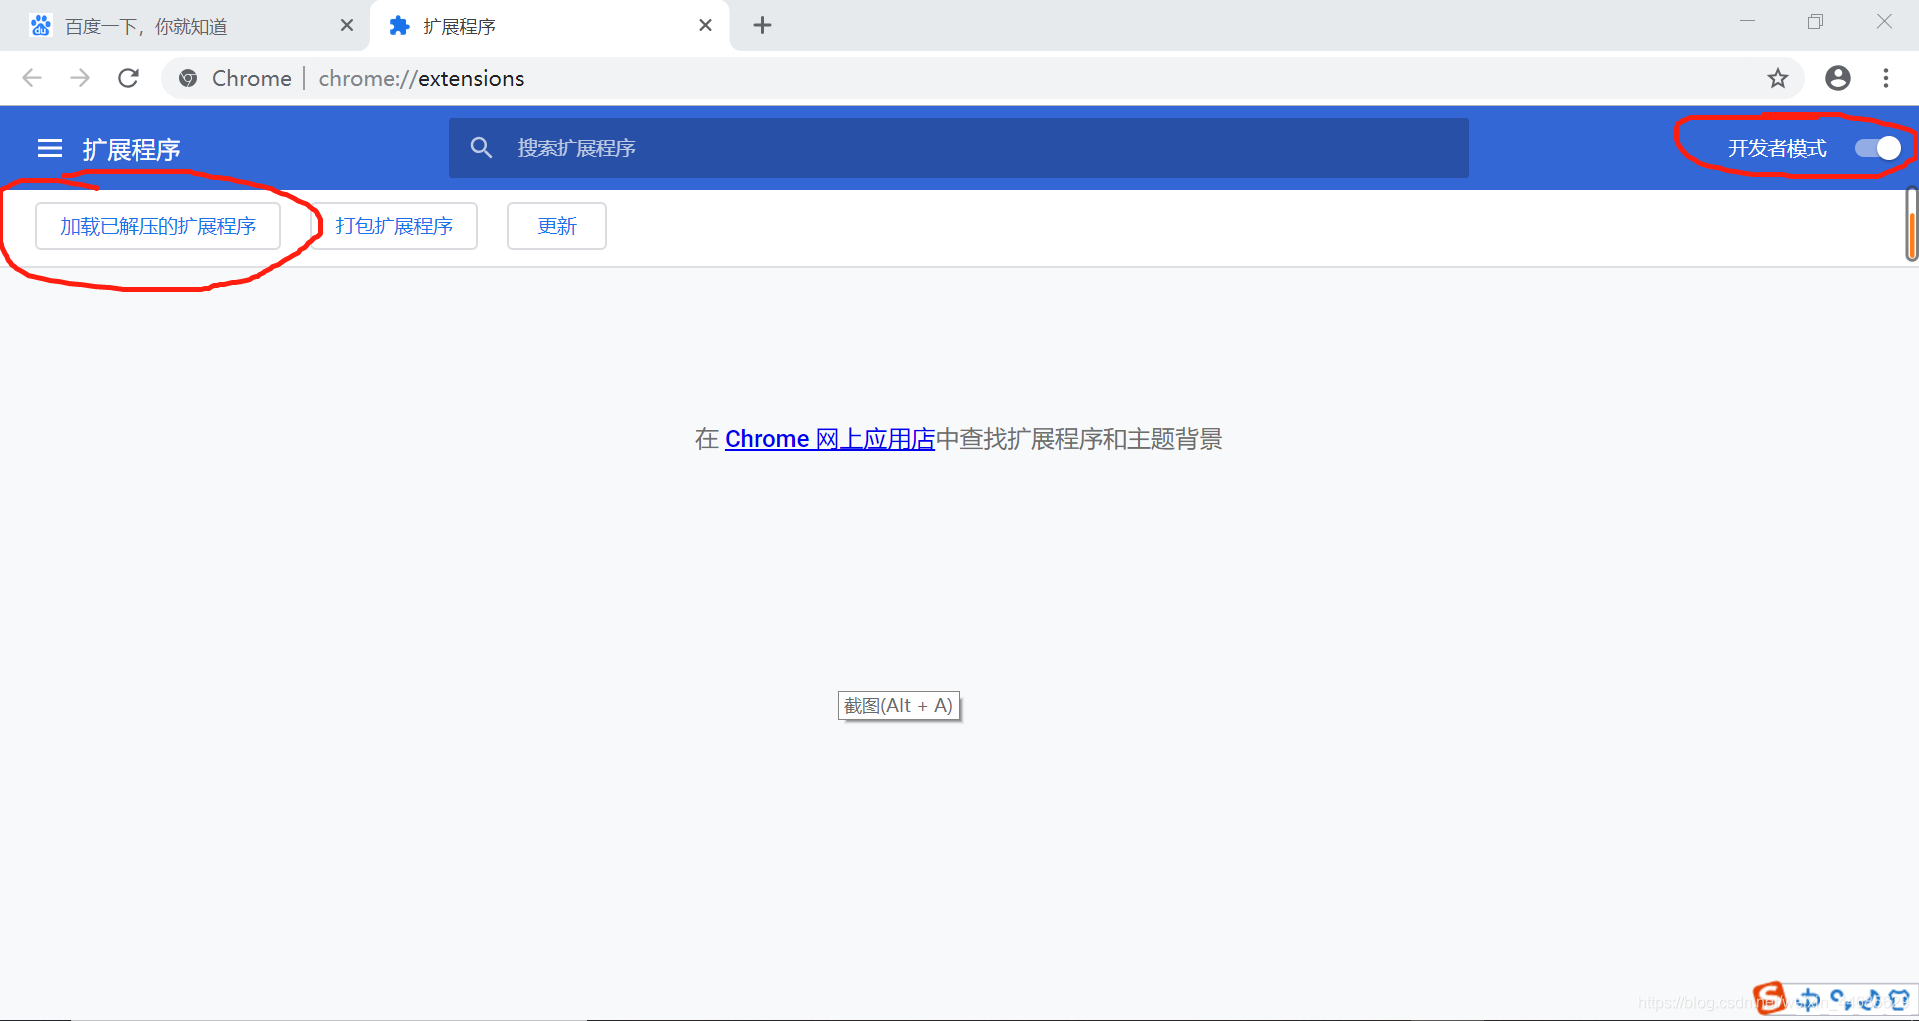Close the 百度一下 tab
This screenshot has height=1021, width=1919.
pyautogui.click(x=347, y=25)
